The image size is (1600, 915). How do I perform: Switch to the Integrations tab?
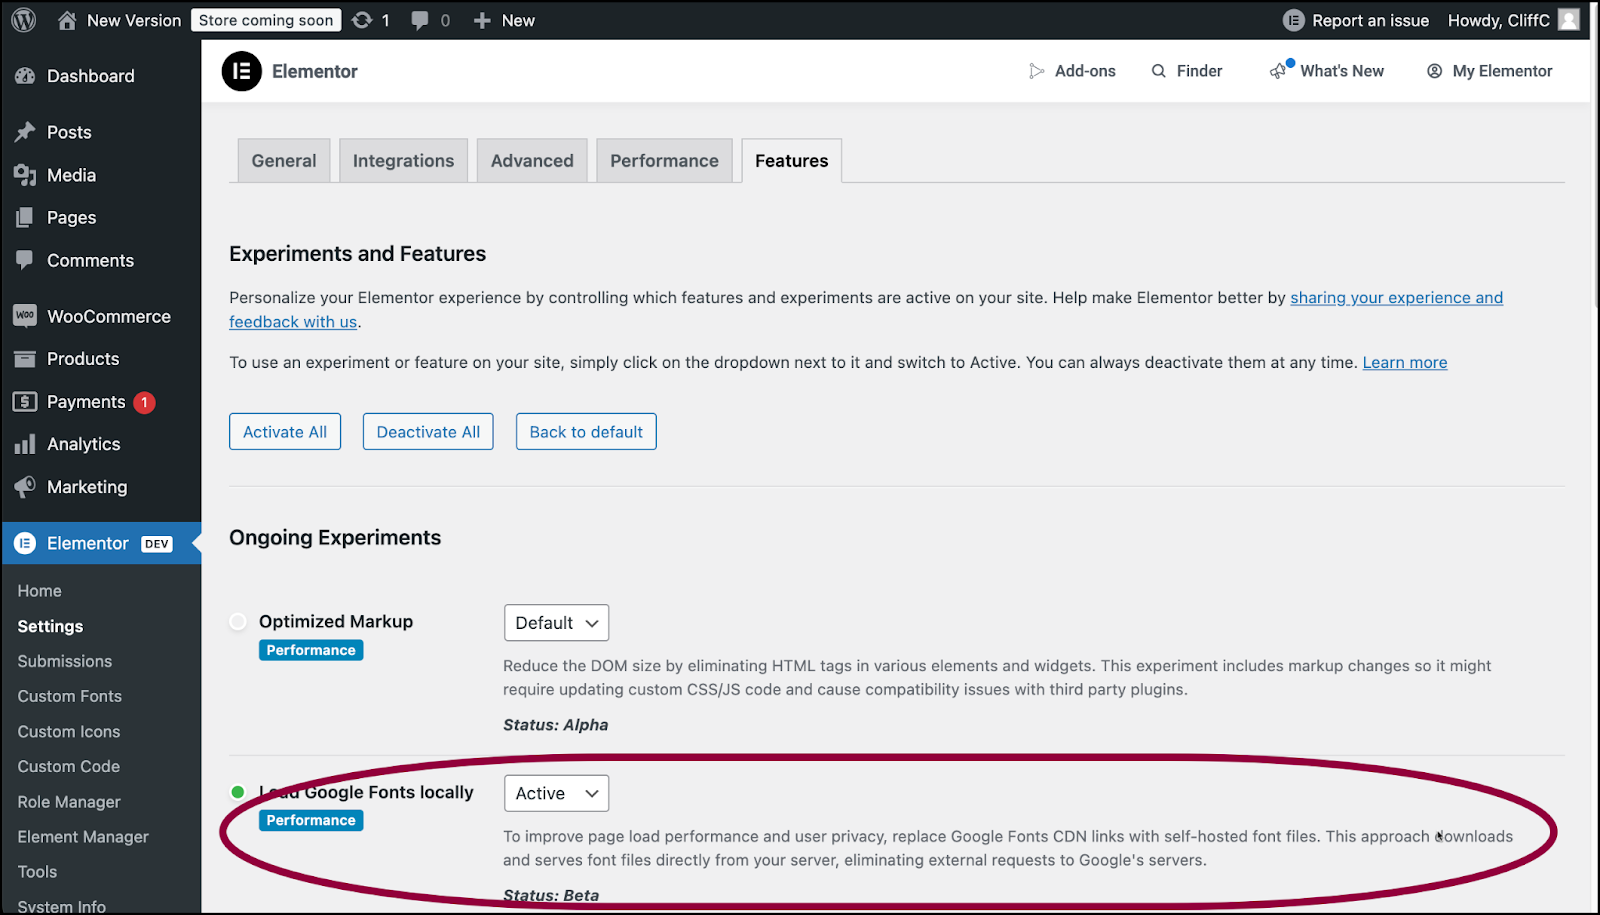click(403, 160)
